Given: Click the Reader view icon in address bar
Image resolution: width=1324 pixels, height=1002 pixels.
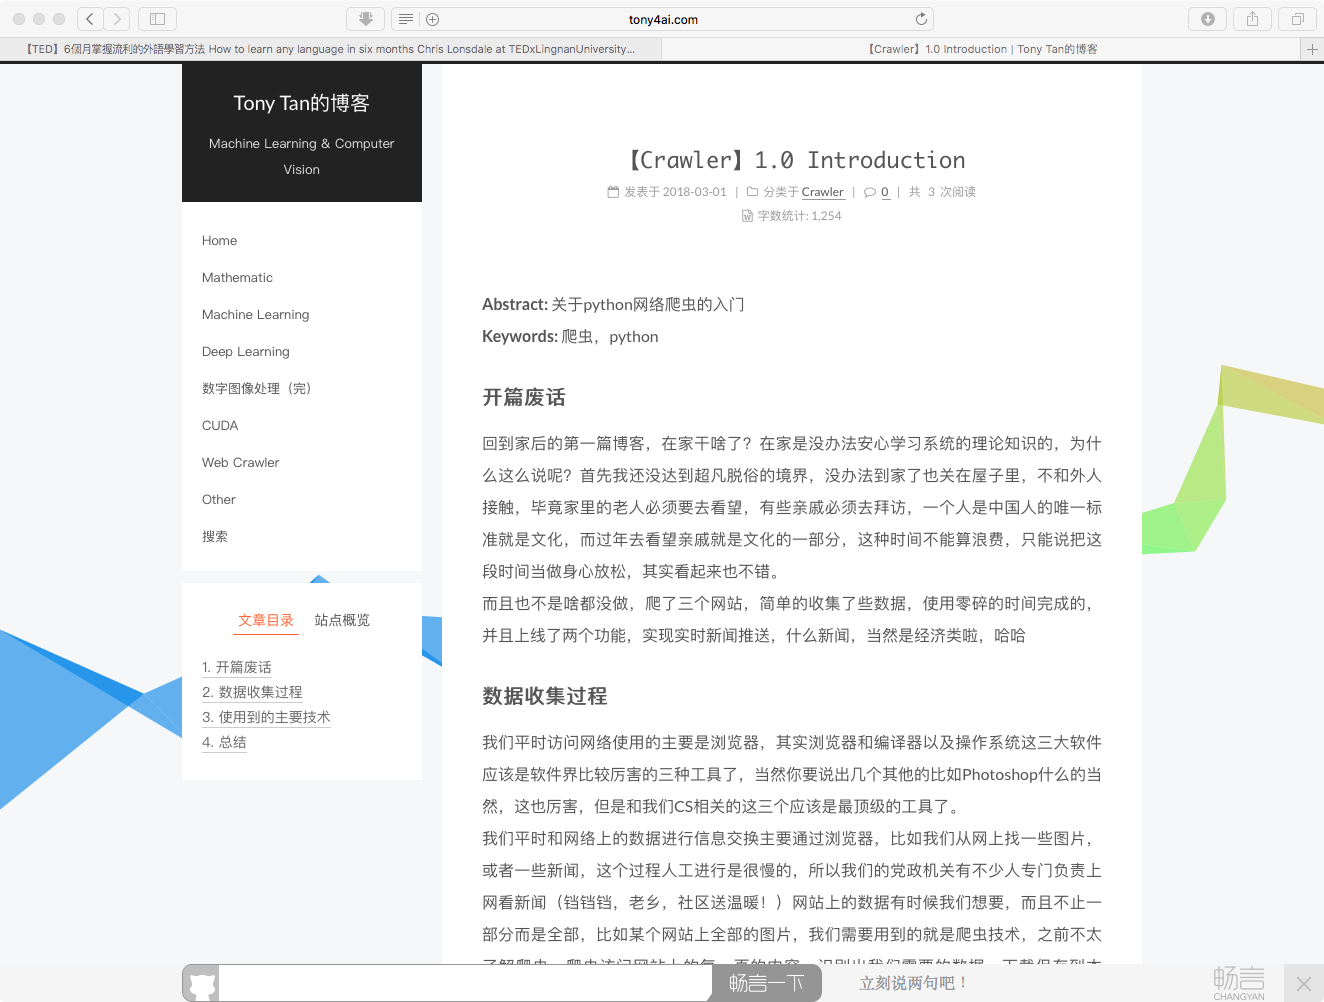Looking at the screenshot, I should pos(405,19).
